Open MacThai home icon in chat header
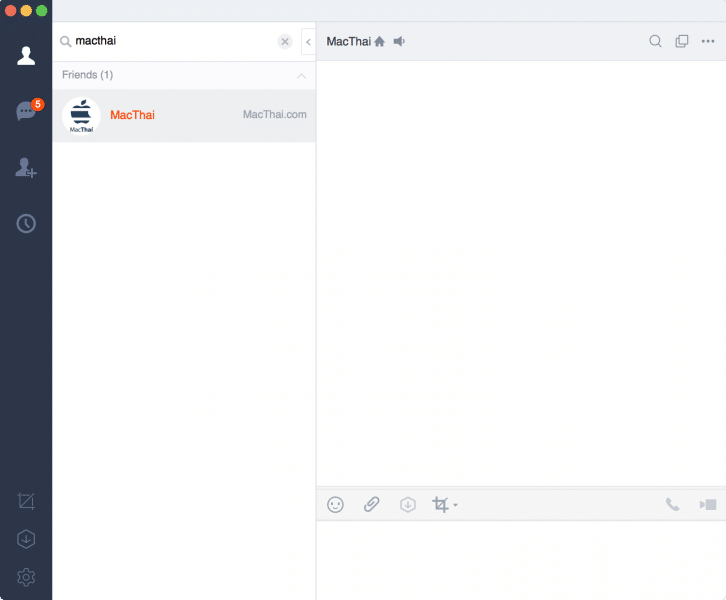Image resolution: width=726 pixels, height=600 pixels. pos(379,42)
